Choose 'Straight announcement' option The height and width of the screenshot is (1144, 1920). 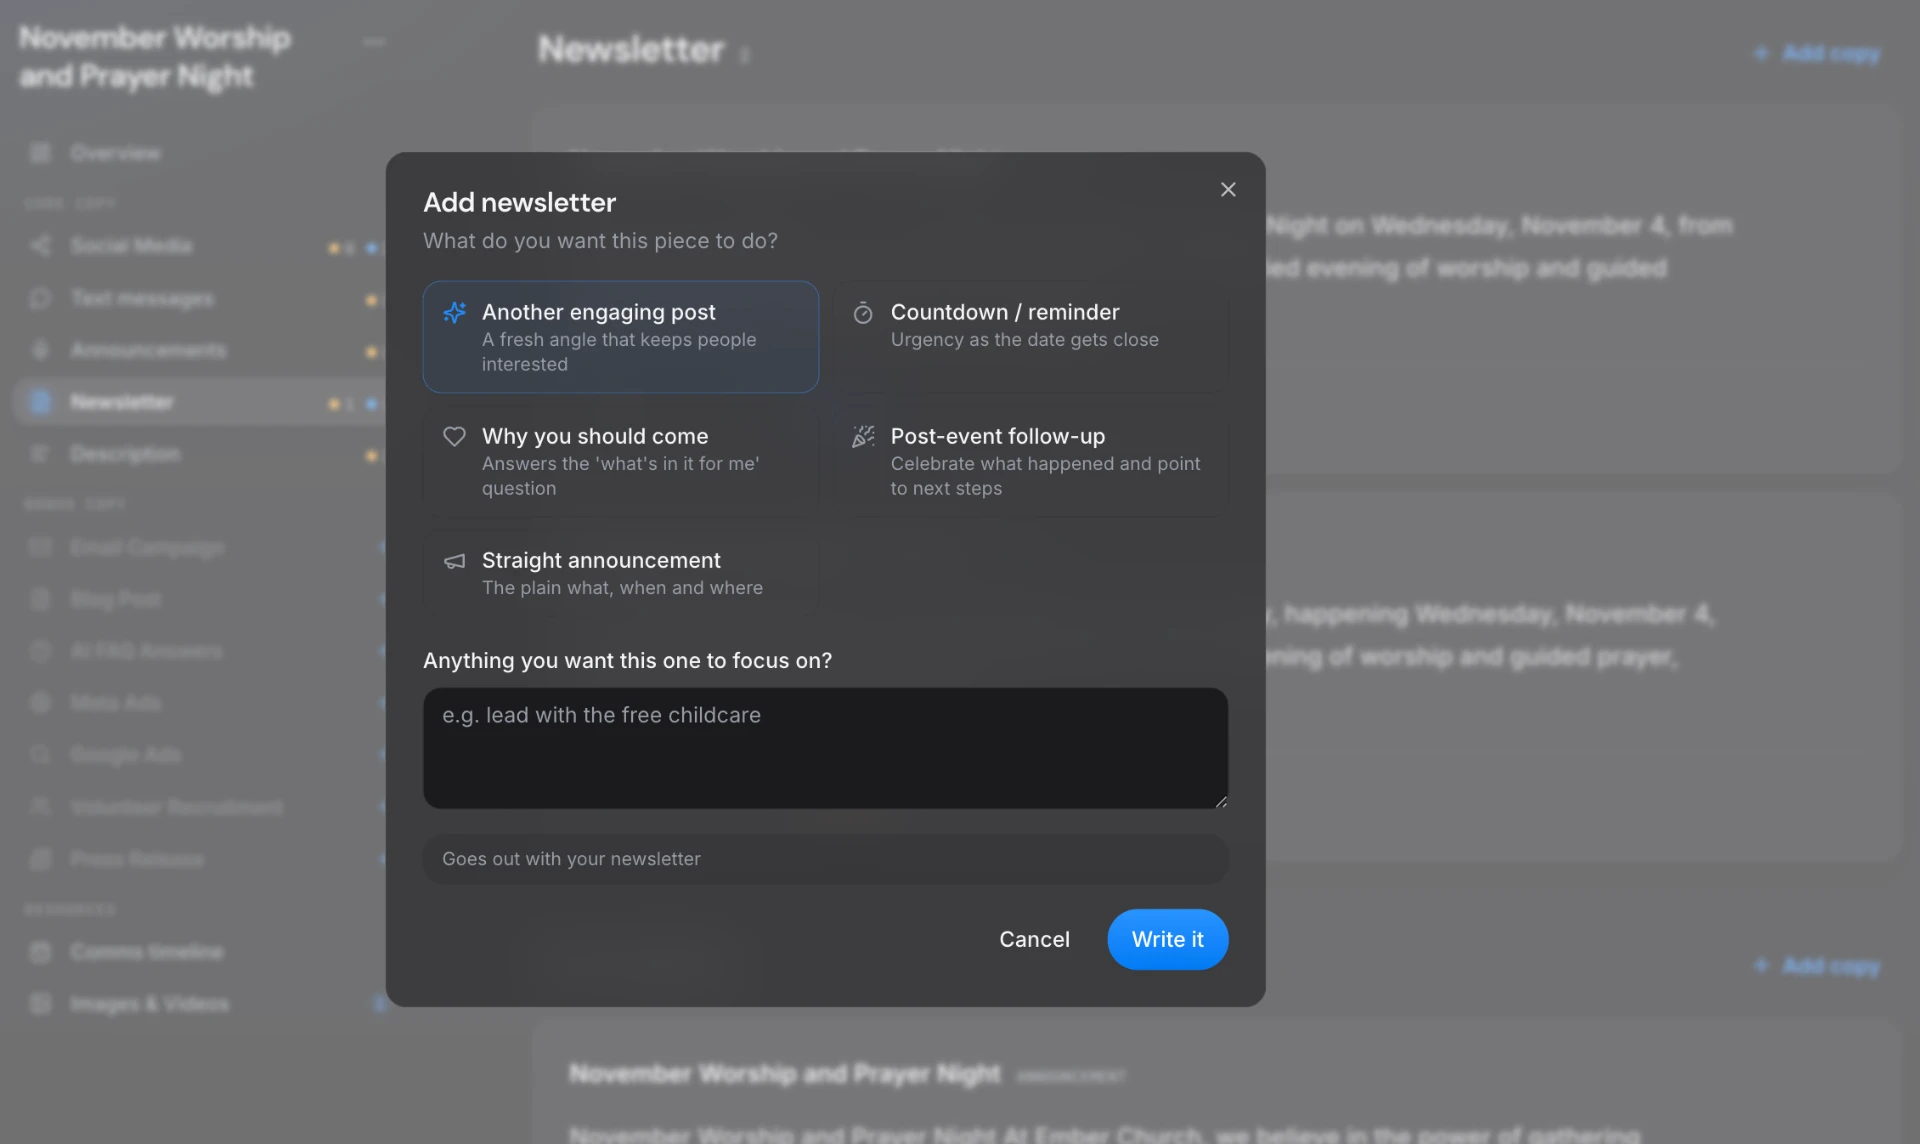coord(621,573)
